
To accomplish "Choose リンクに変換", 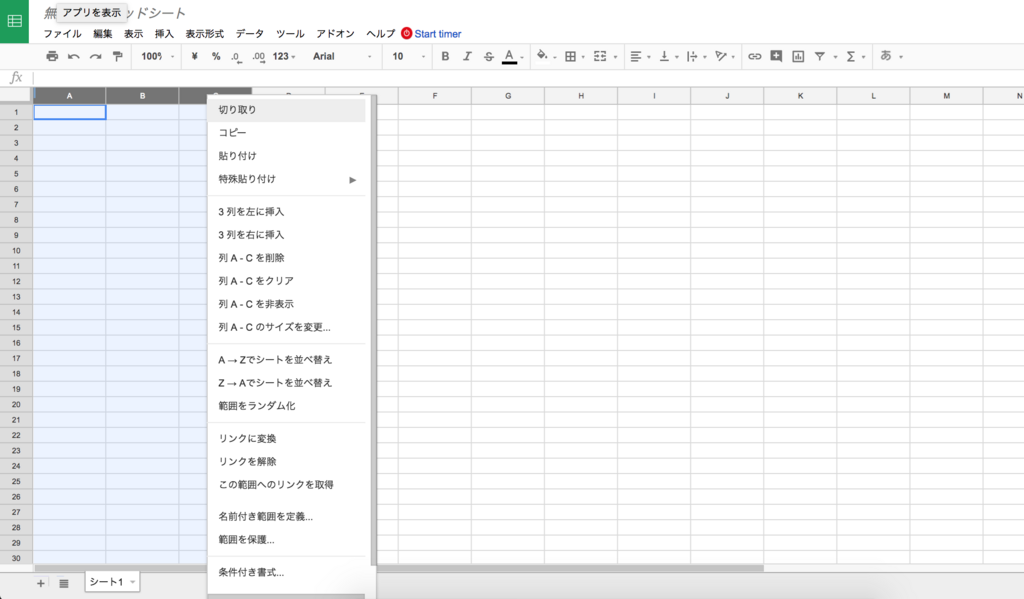I will 286,438.
